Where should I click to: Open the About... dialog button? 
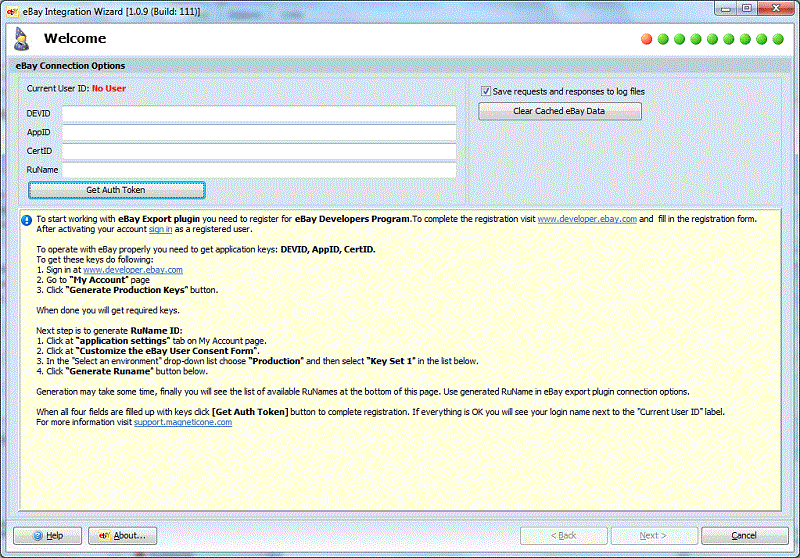[122, 536]
